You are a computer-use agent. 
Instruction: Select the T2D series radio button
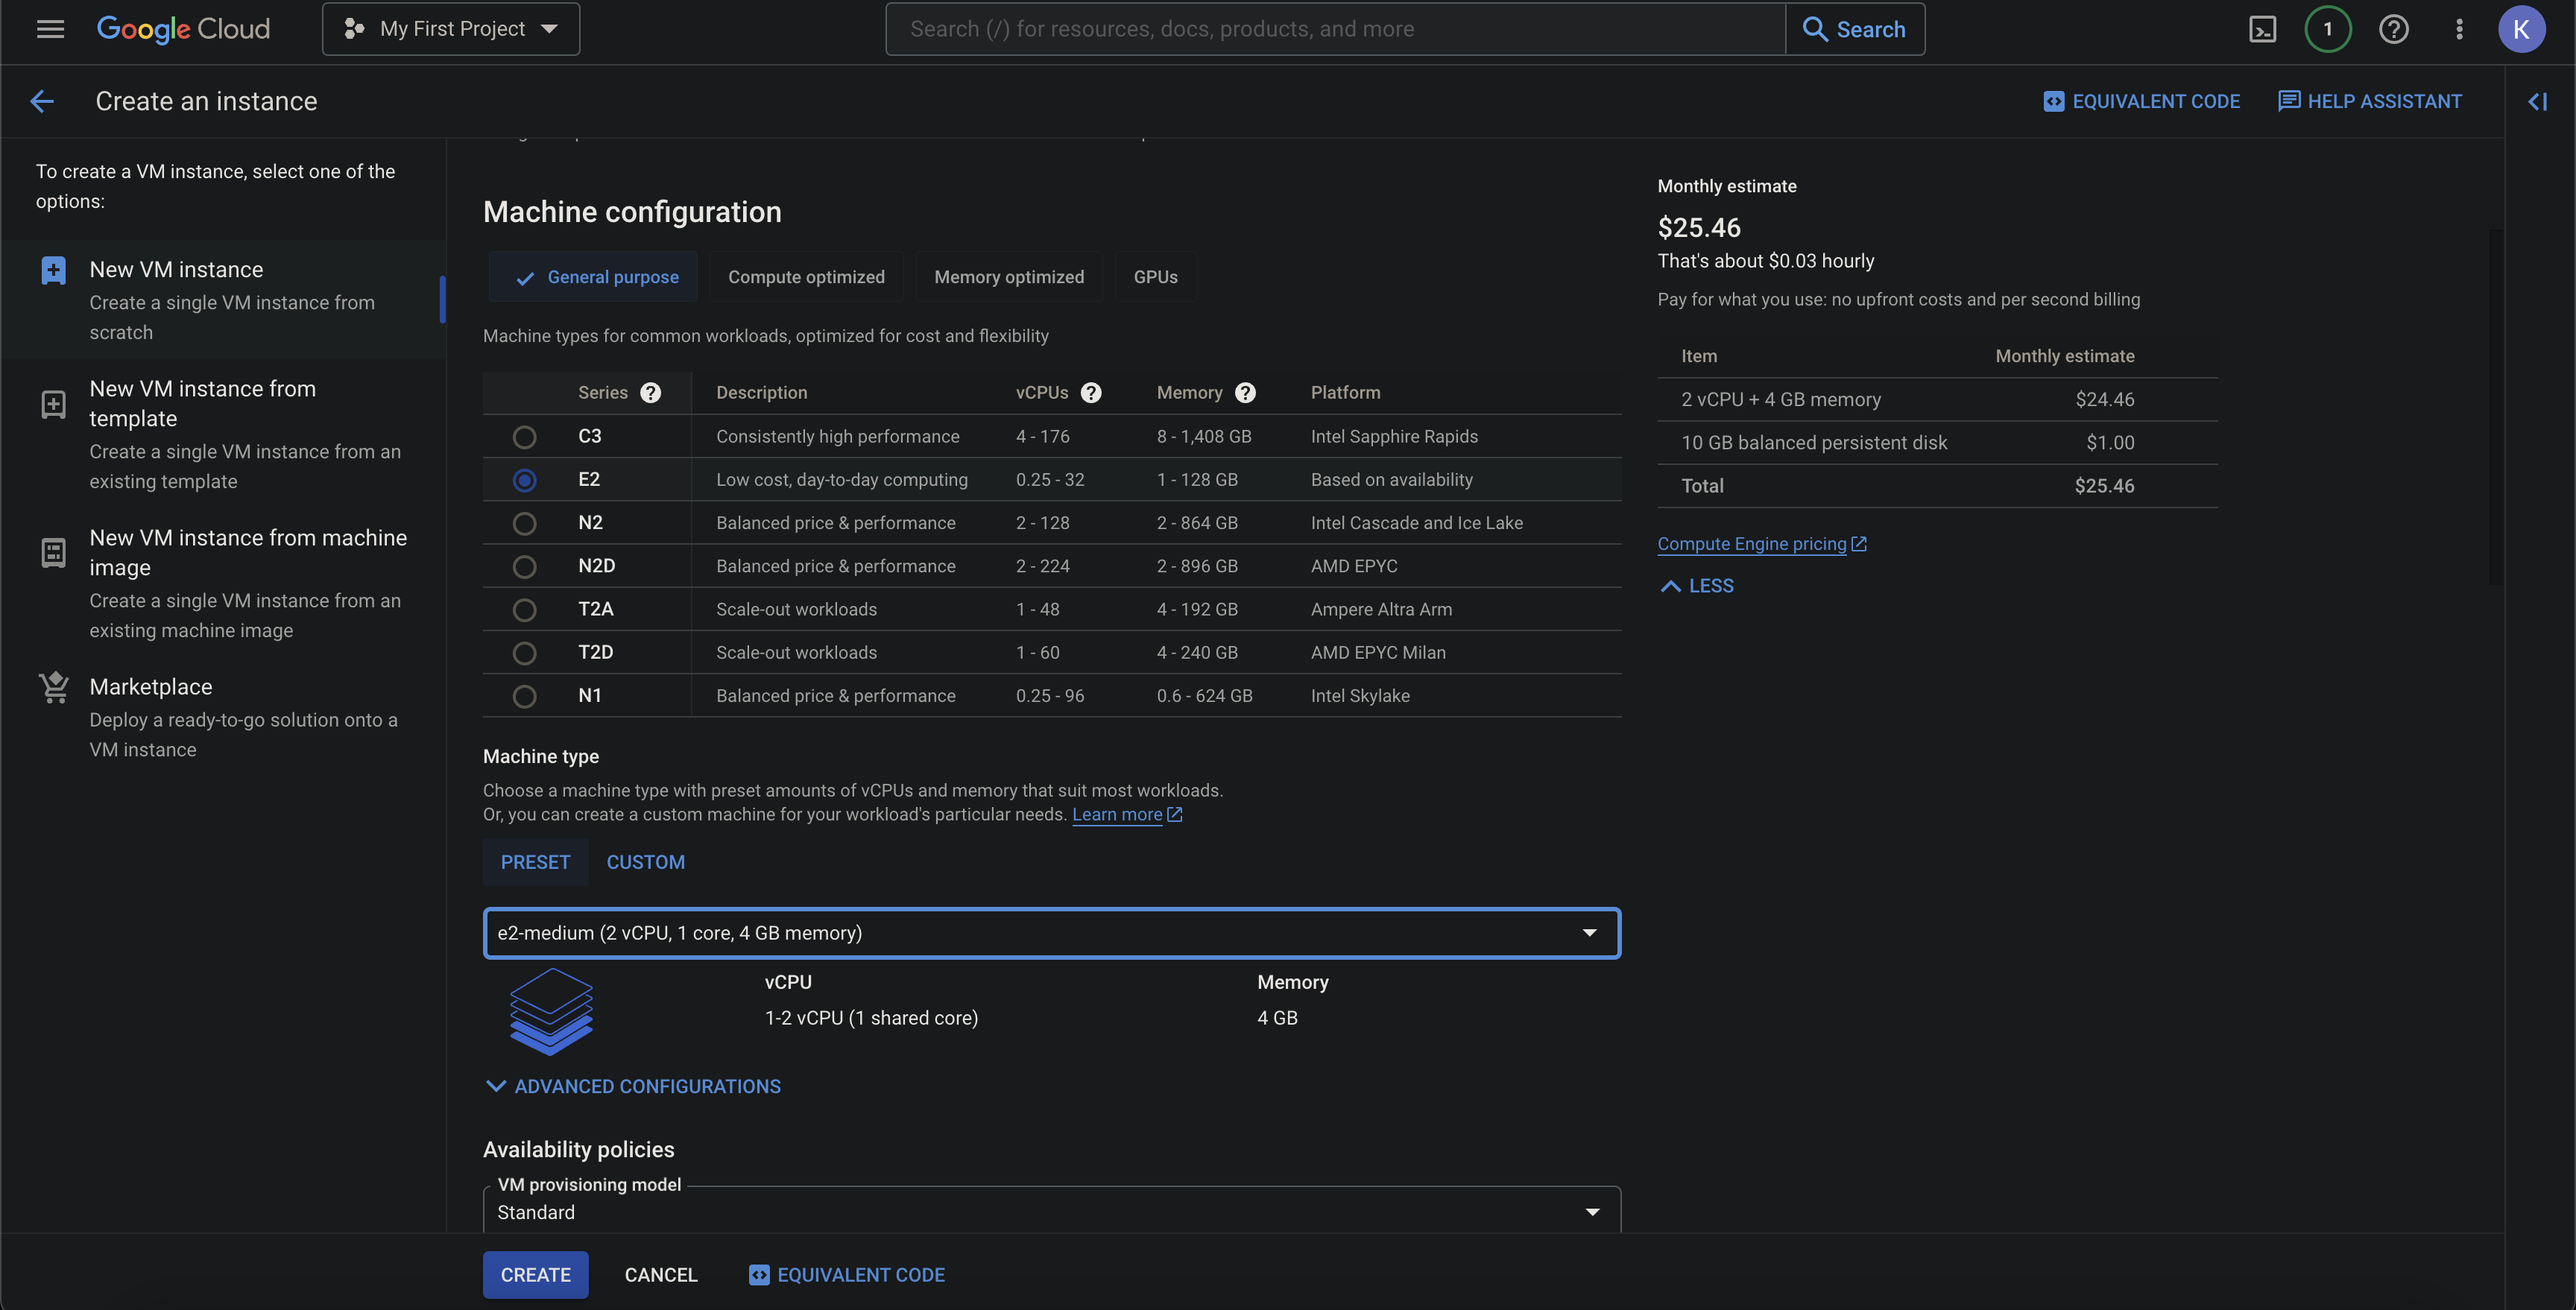(524, 653)
